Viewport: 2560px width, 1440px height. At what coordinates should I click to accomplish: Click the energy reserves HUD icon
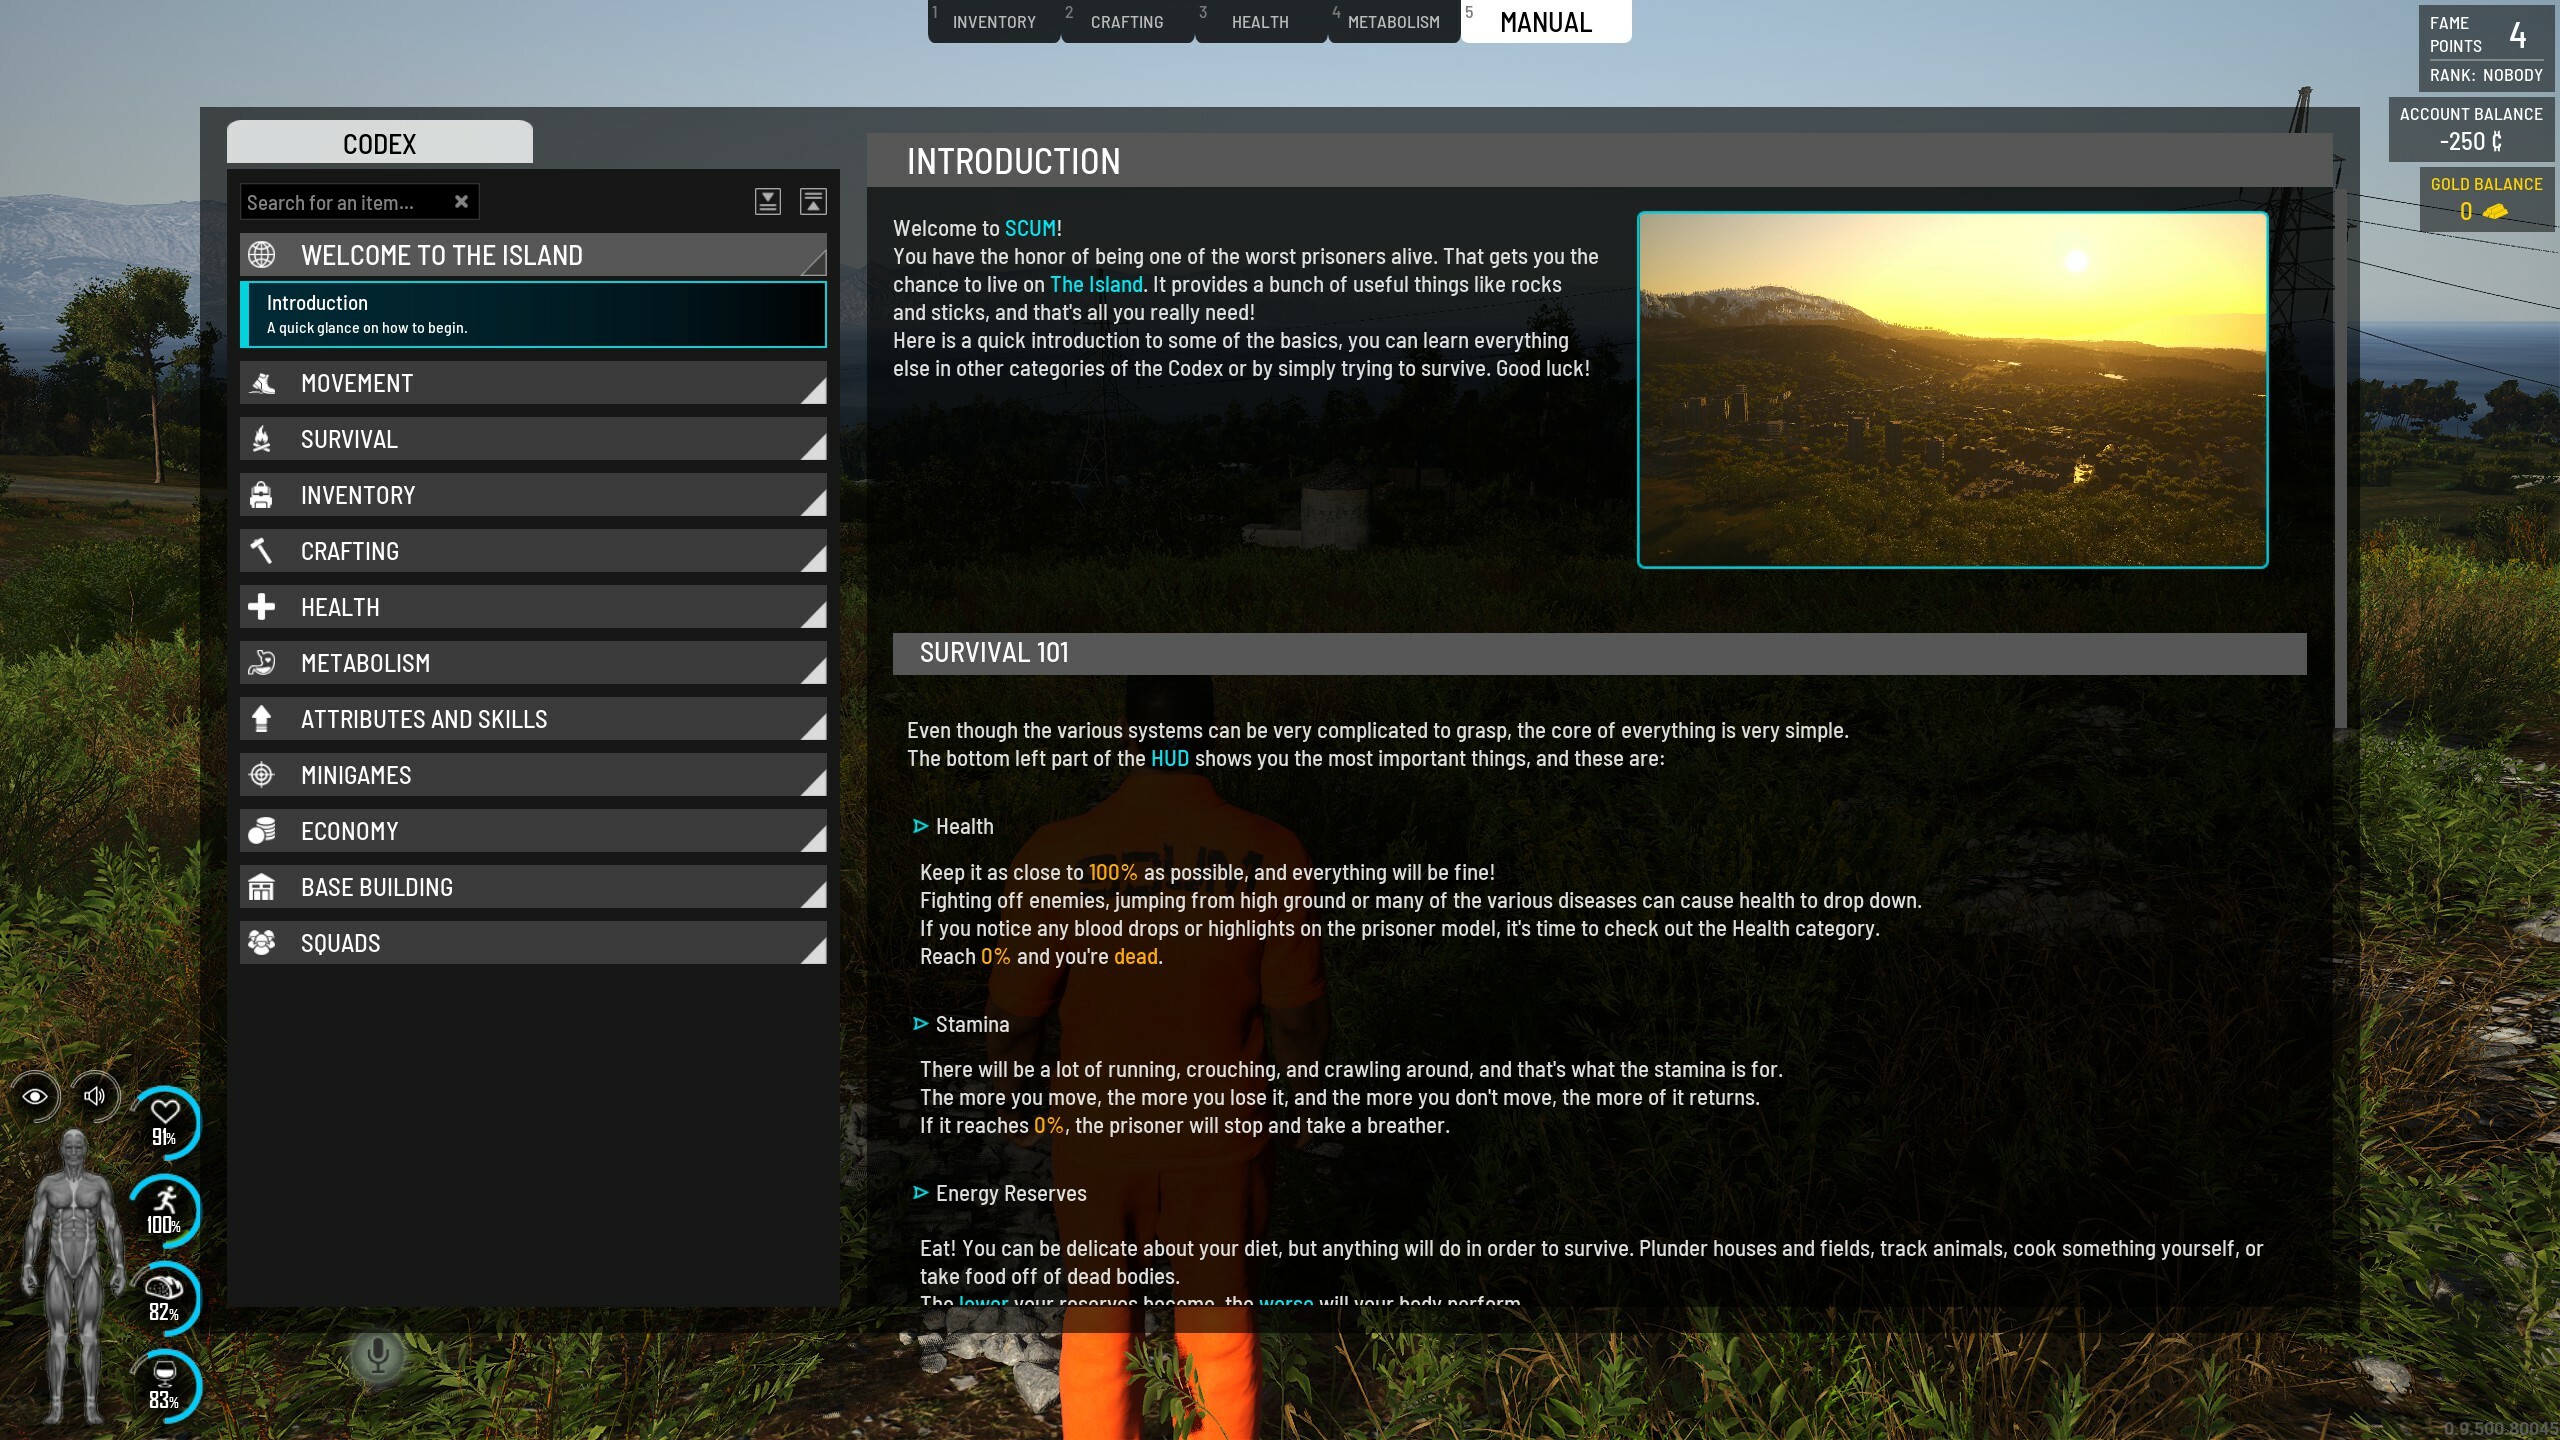(x=164, y=1288)
